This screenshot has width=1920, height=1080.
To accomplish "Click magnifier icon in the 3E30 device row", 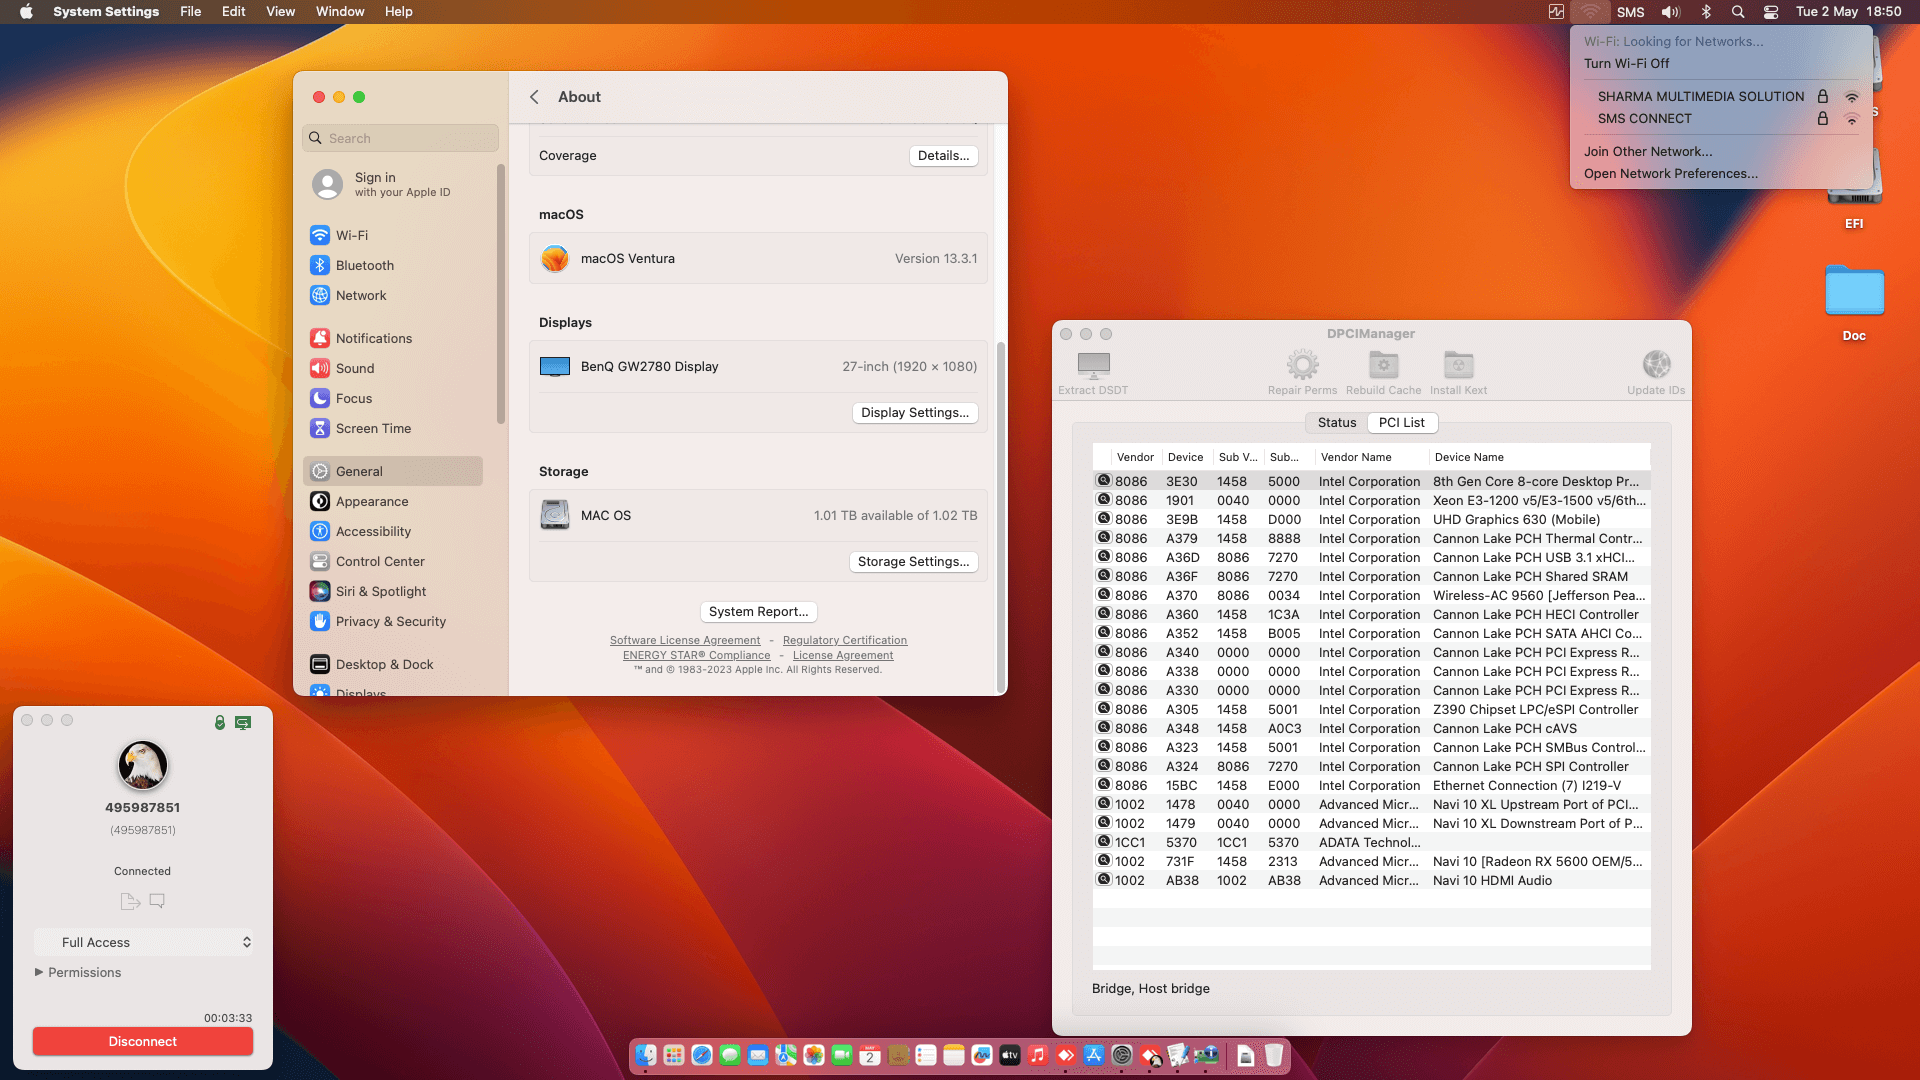I will coord(1104,481).
